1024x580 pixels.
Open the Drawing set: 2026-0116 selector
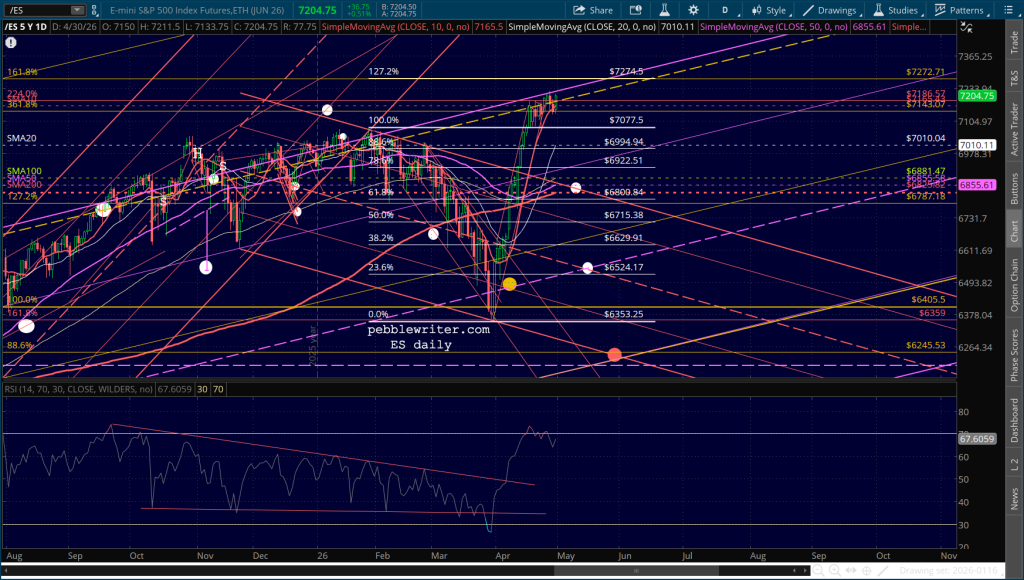point(952,571)
